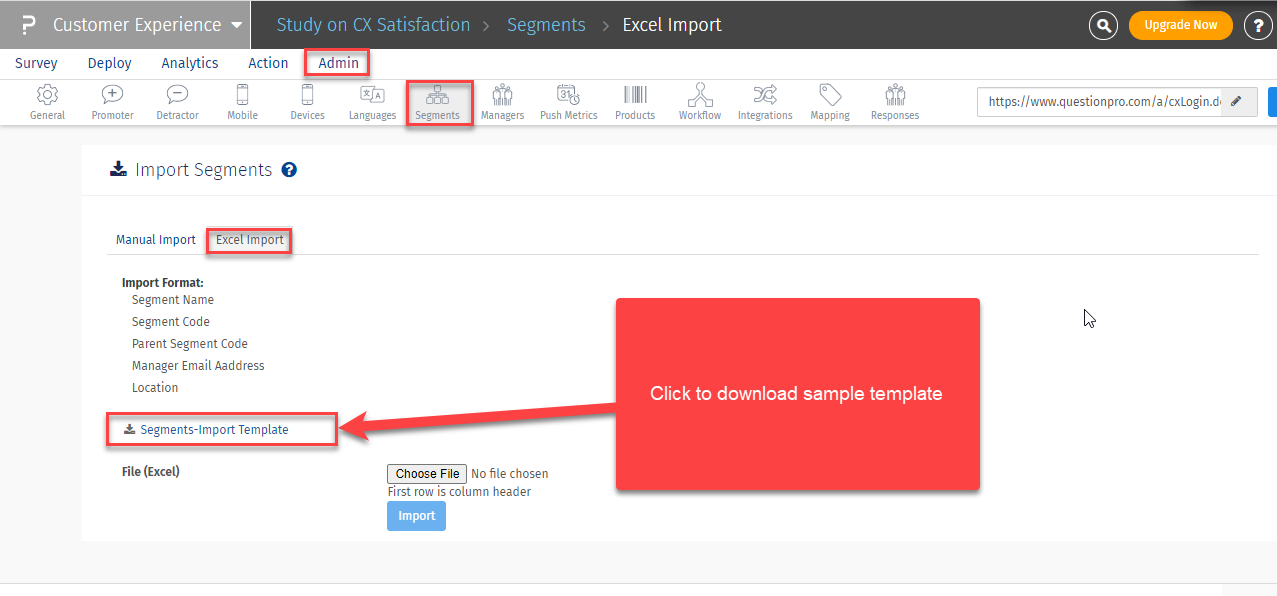Open the Admin menu
The height and width of the screenshot is (596, 1277).
click(338, 63)
